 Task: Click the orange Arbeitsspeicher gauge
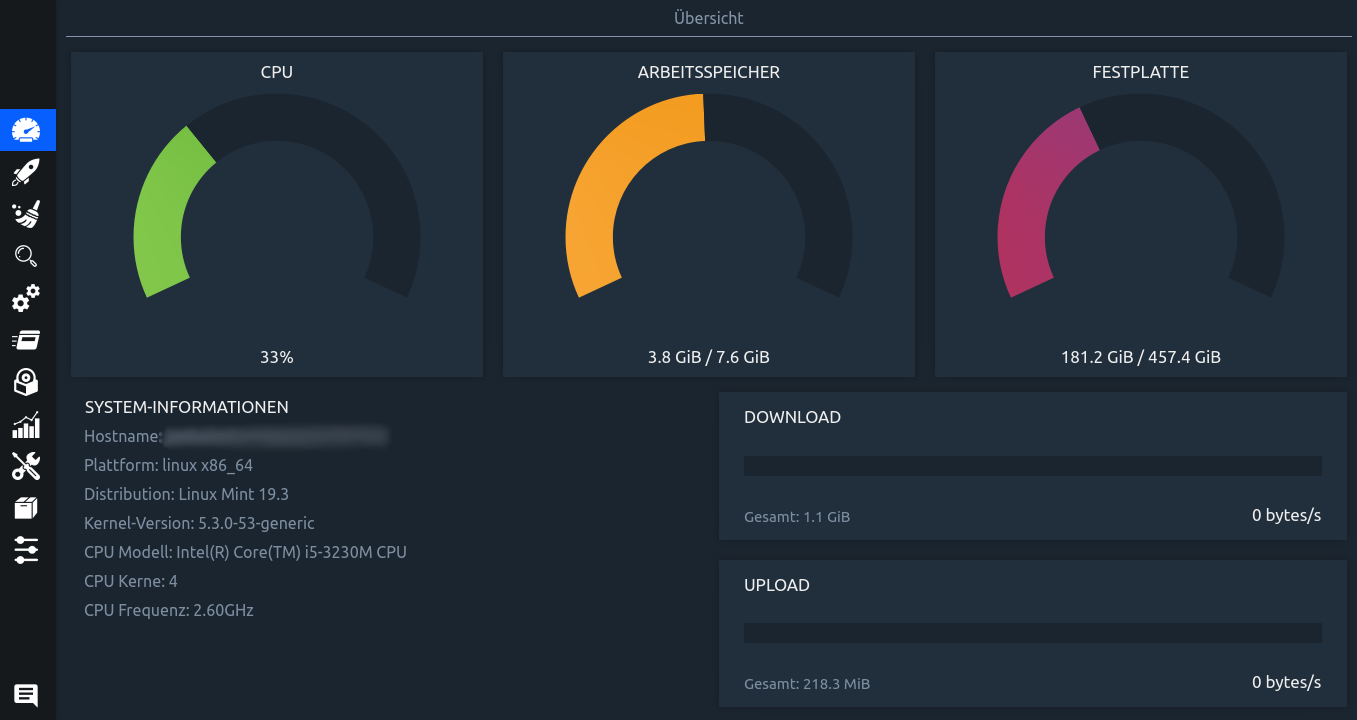(709, 197)
